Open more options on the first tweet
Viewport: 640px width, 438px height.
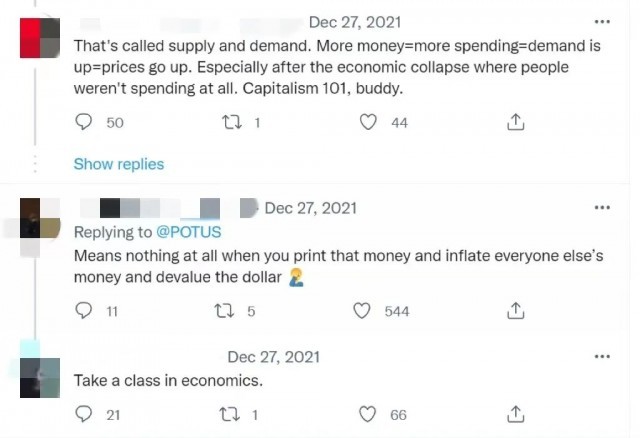[602, 21]
